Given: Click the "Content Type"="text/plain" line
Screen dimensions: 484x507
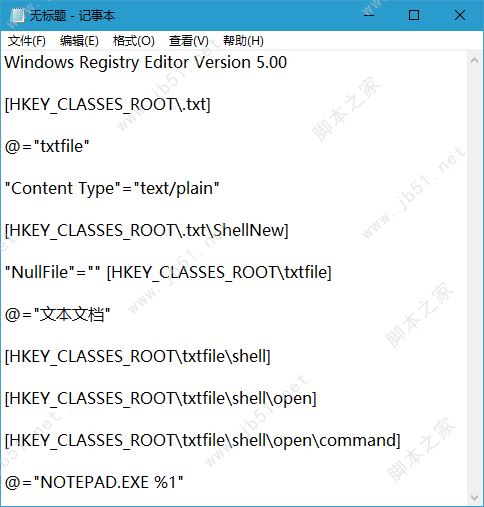Looking at the screenshot, I should point(112,188).
